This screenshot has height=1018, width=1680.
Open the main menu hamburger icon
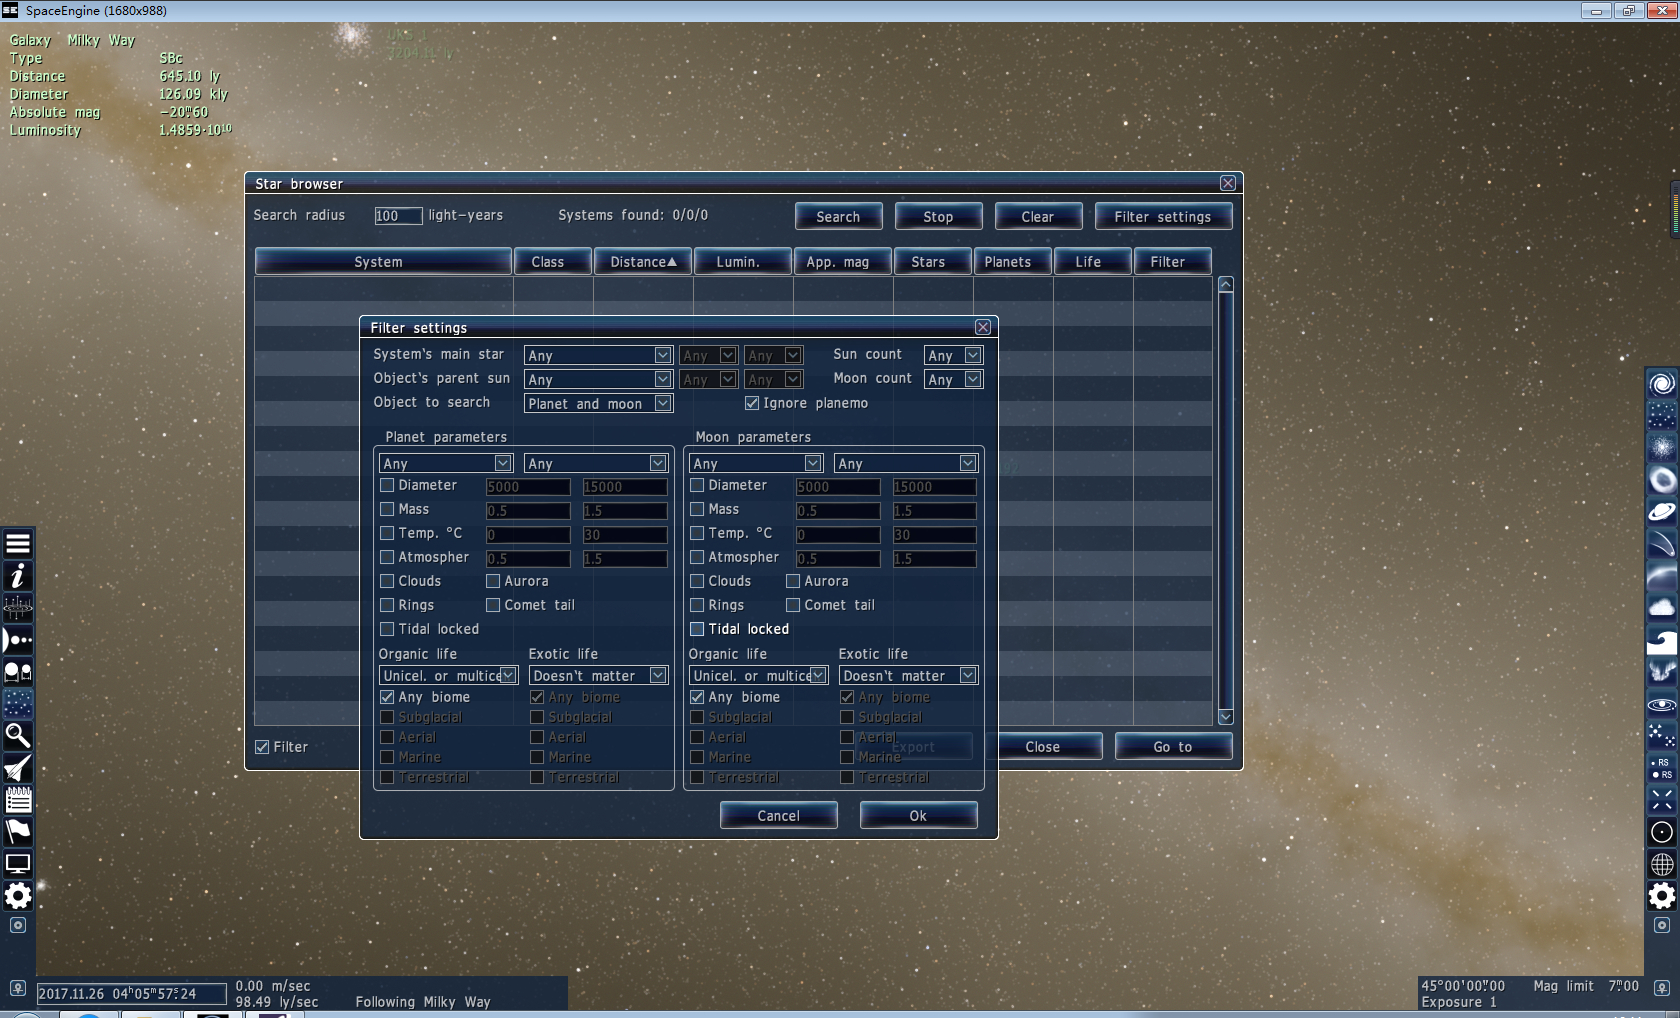(18, 544)
